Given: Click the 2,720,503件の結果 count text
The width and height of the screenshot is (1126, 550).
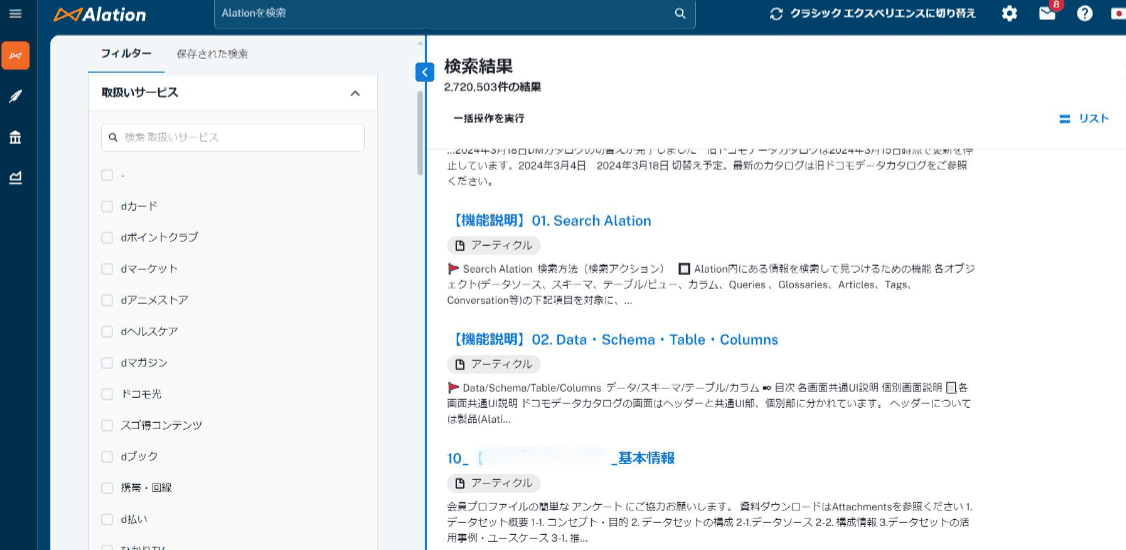Looking at the screenshot, I should pos(493,88).
